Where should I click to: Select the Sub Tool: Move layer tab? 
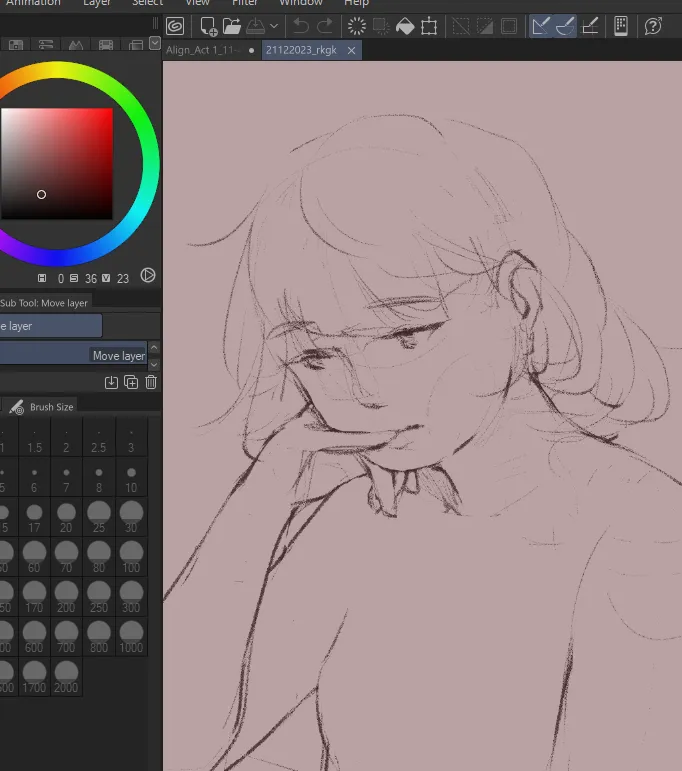pyautogui.click(x=44, y=303)
